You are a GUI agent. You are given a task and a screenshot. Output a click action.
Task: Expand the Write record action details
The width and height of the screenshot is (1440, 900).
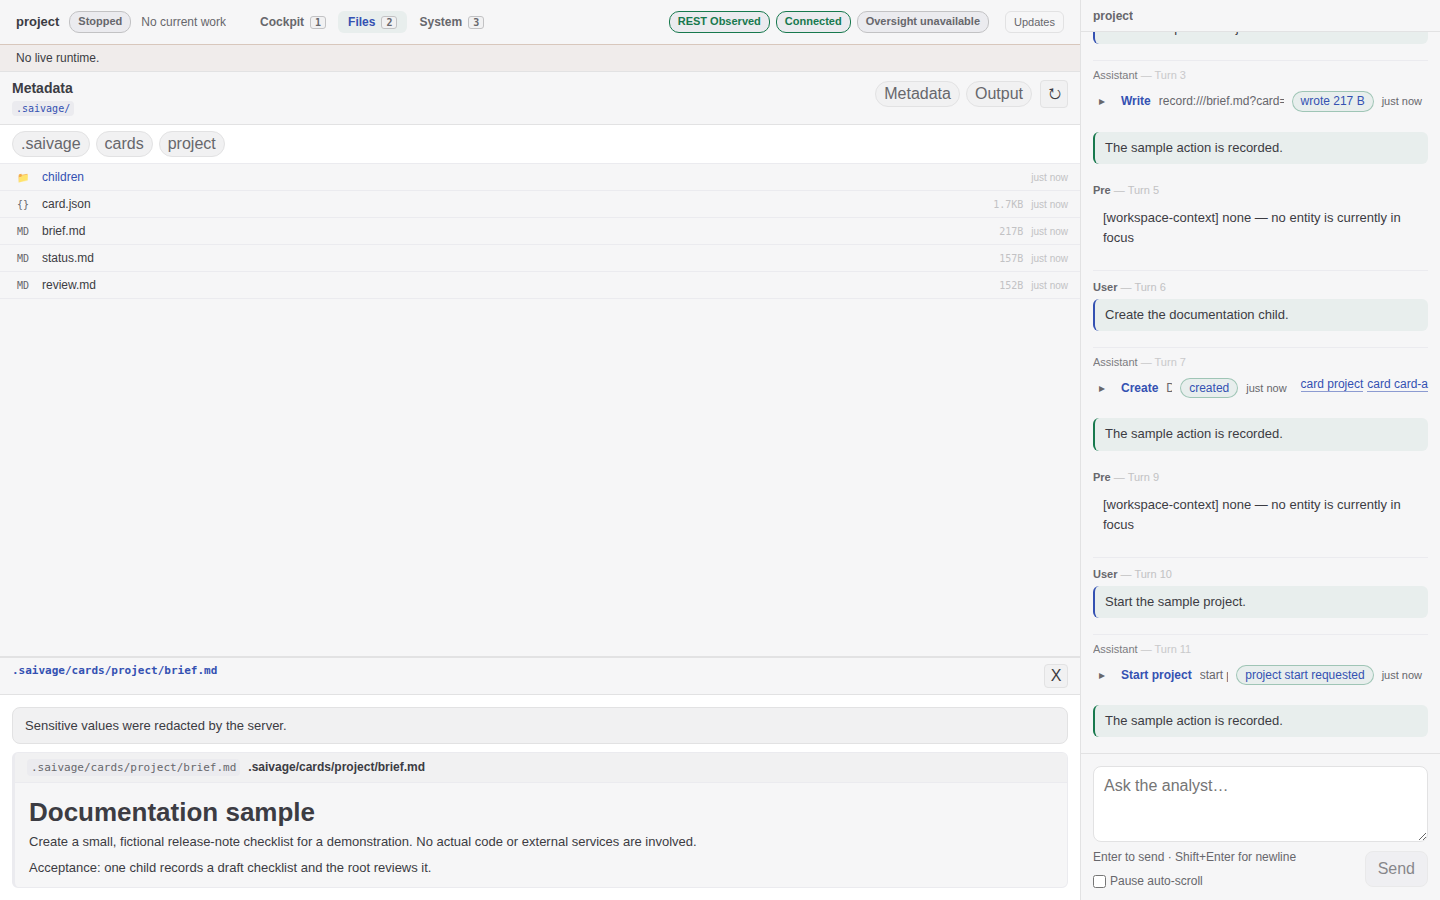[1102, 101]
